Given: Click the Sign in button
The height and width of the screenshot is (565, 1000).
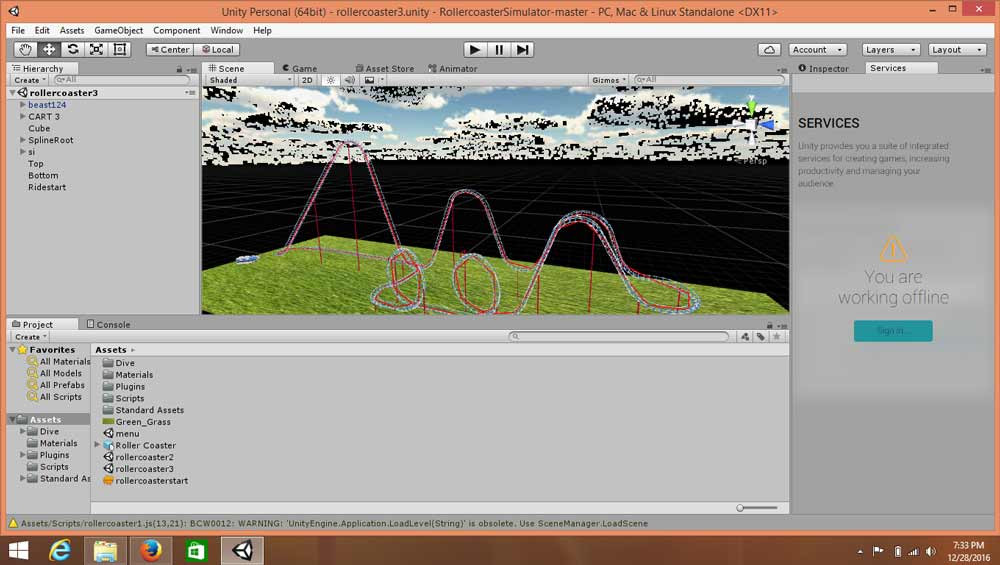Looking at the screenshot, I should click(893, 330).
